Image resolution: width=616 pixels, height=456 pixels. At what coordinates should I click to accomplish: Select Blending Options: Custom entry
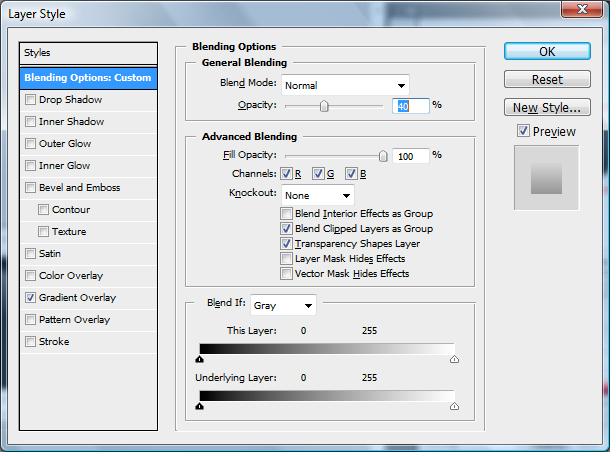(88, 78)
